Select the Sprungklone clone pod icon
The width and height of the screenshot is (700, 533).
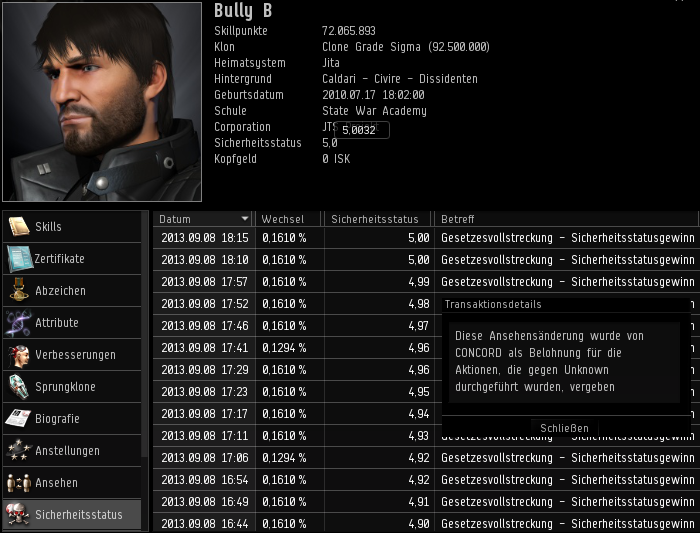pyautogui.click(x=19, y=387)
